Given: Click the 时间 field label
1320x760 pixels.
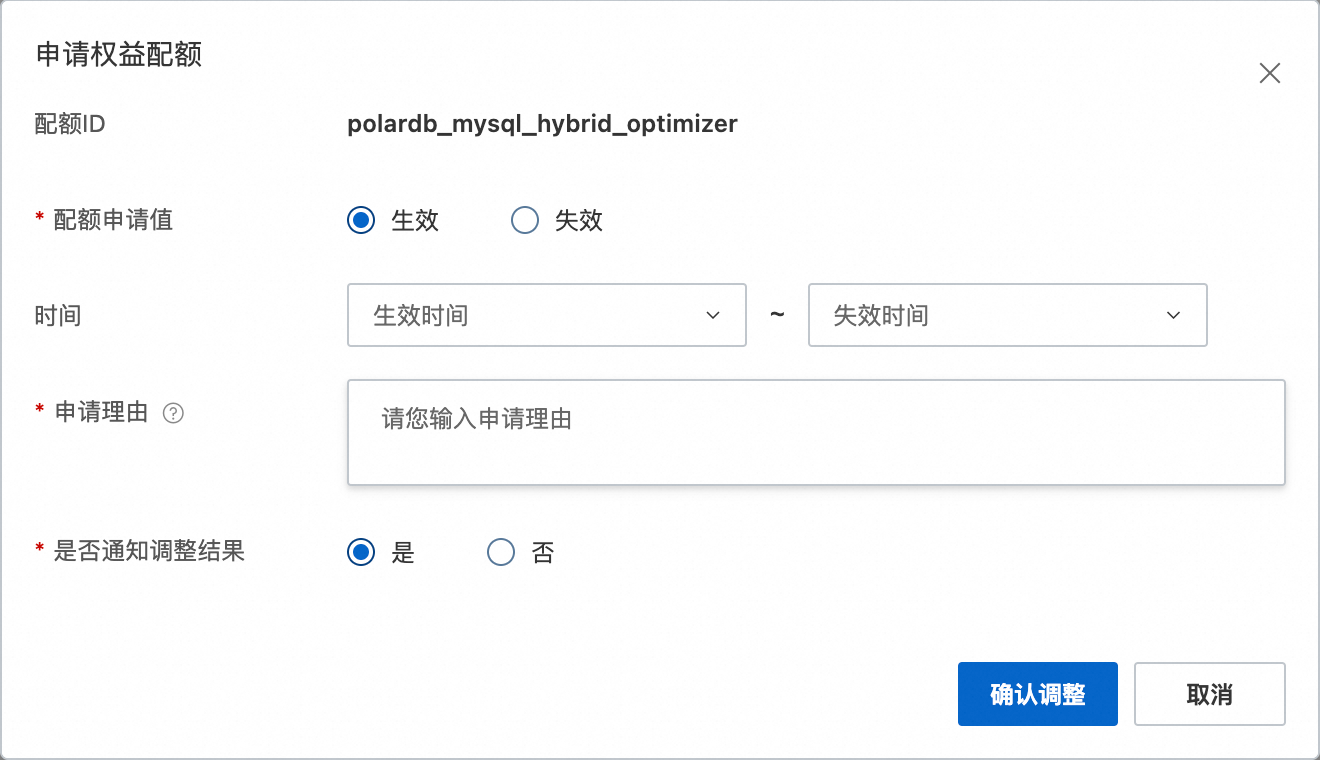Looking at the screenshot, I should pyautogui.click(x=58, y=316).
